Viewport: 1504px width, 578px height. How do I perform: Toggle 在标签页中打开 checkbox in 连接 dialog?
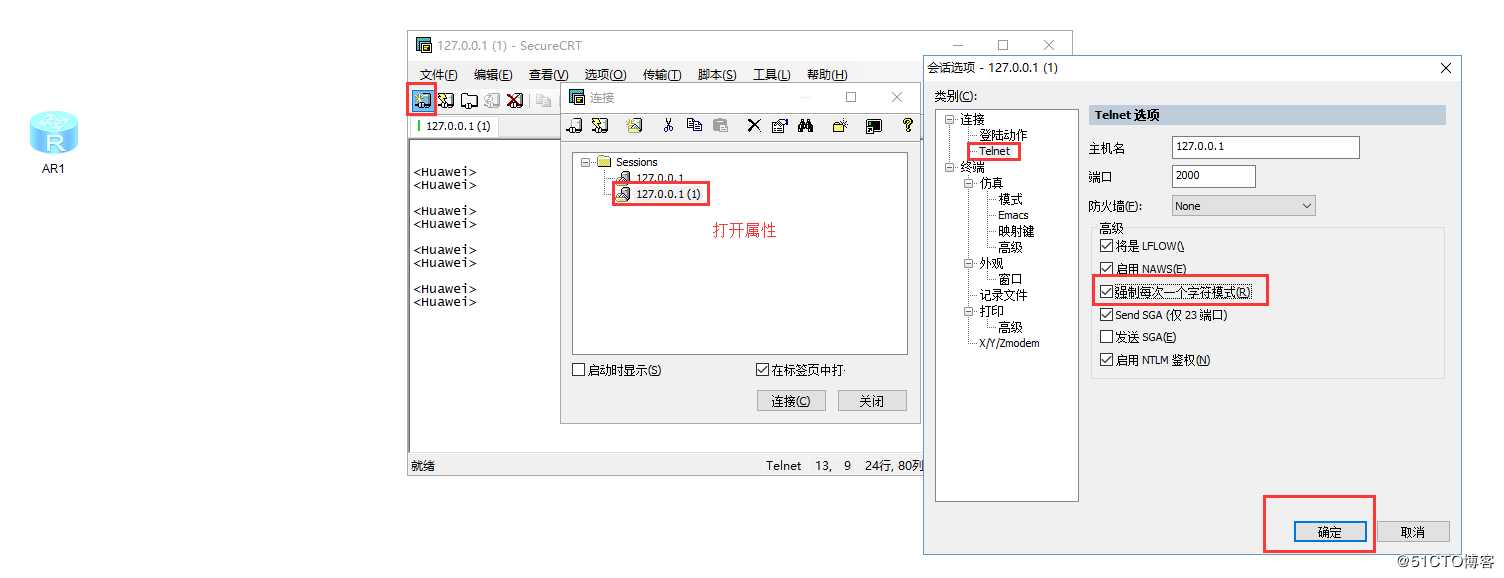[763, 370]
